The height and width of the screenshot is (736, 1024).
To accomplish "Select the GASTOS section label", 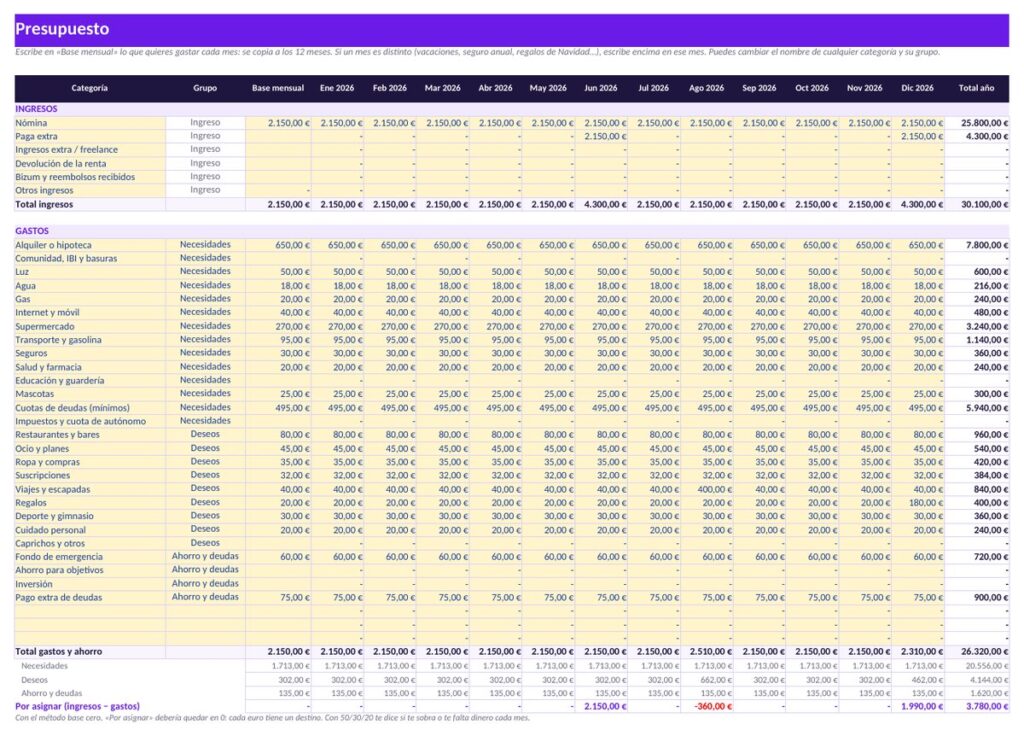I will (32, 231).
